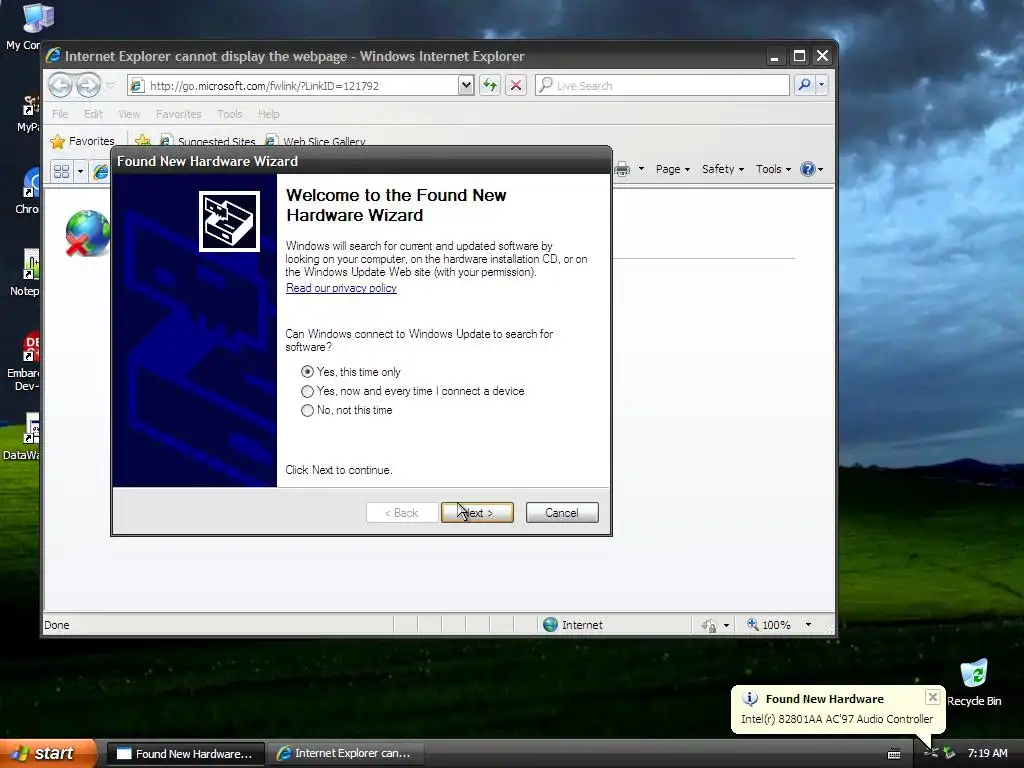Open the zoom level 100% dropdown arrow
The height and width of the screenshot is (768, 1024).
coord(808,625)
